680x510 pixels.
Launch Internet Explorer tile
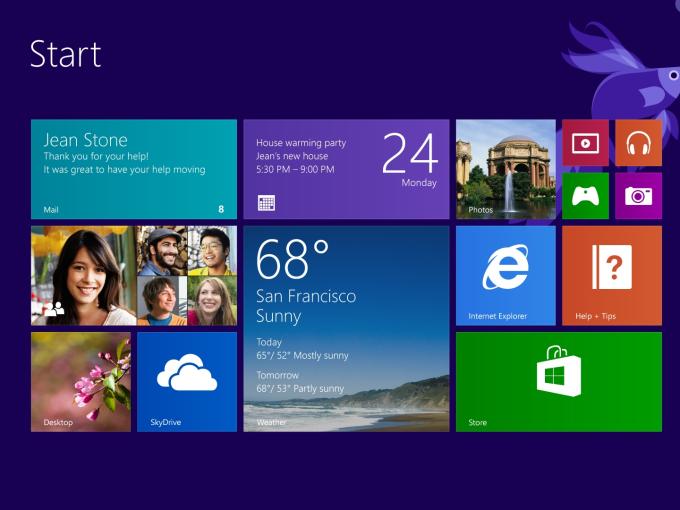click(506, 275)
